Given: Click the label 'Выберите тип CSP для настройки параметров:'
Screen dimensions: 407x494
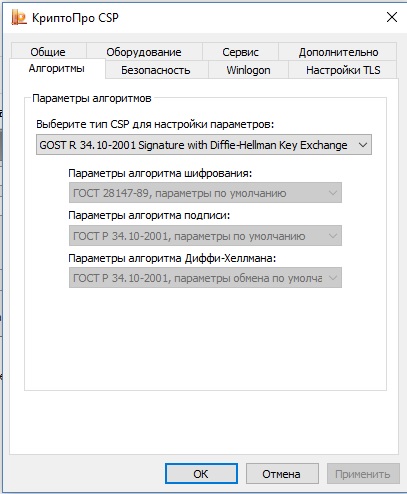Looking at the screenshot, I should 155,124.
